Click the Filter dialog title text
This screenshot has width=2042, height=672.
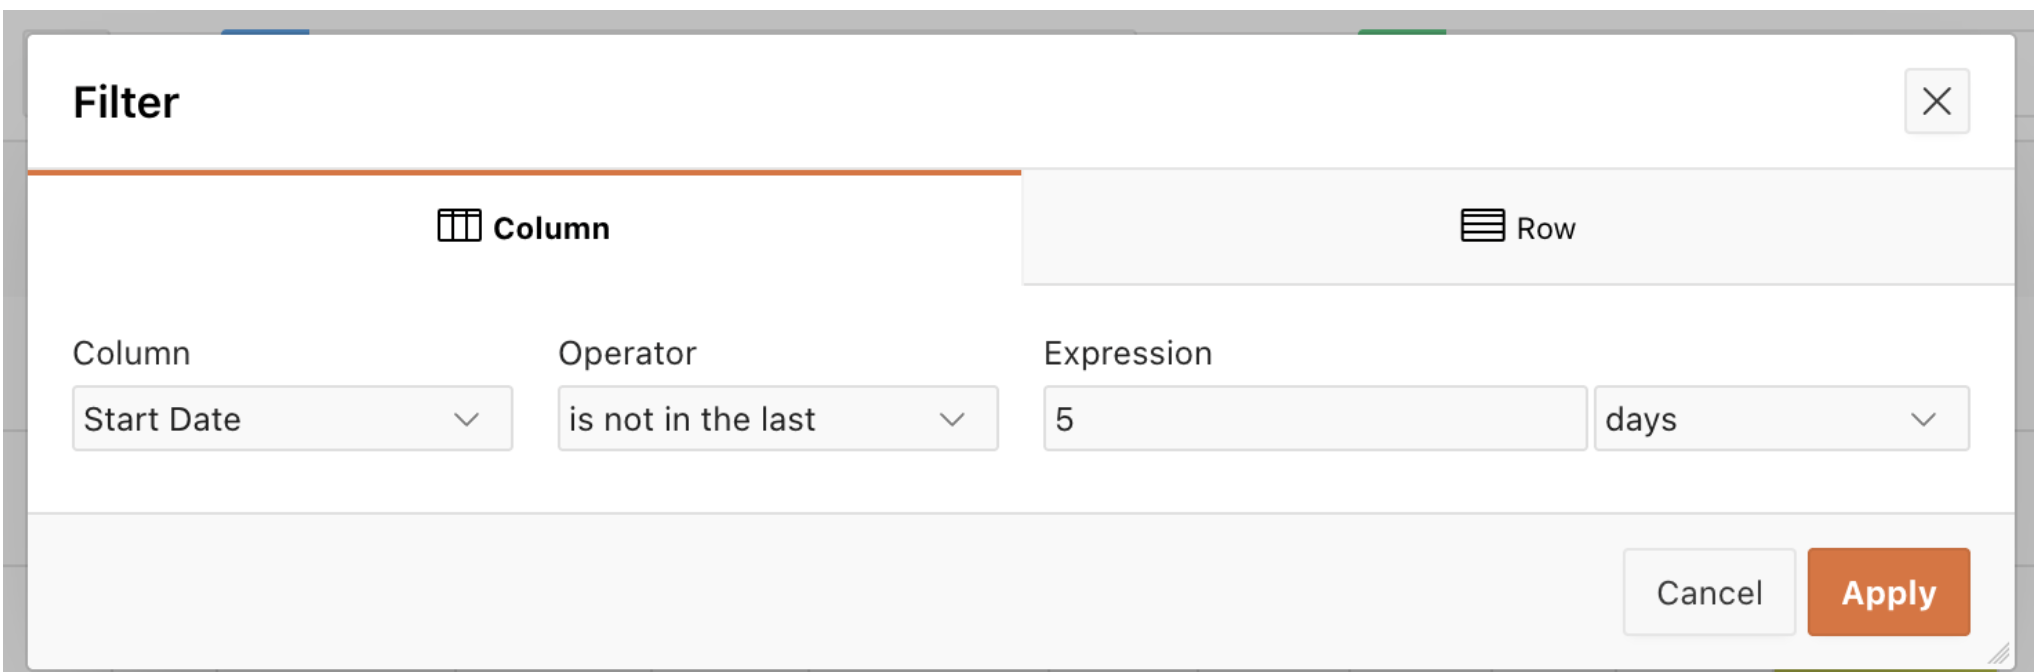click(126, 102)
